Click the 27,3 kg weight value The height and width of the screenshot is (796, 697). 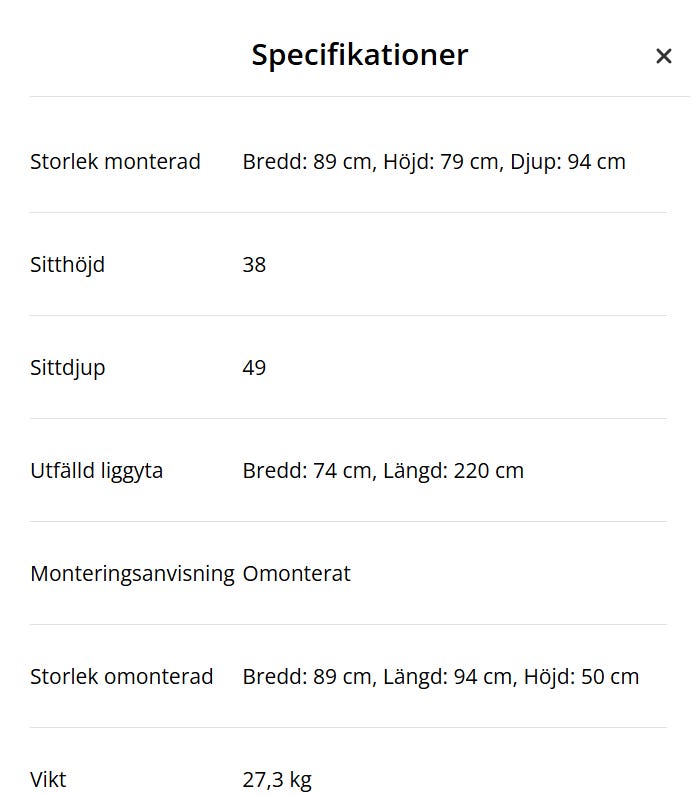pos(277,779)
